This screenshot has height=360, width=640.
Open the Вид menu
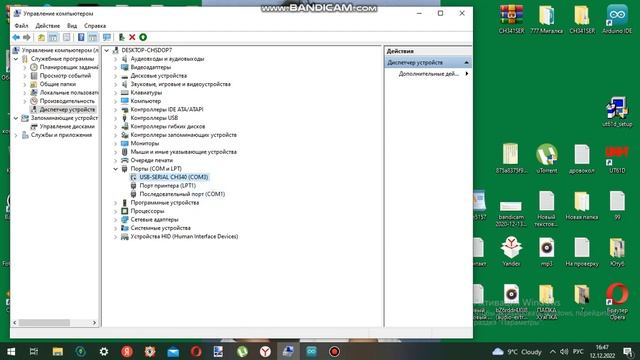[72, 26]
